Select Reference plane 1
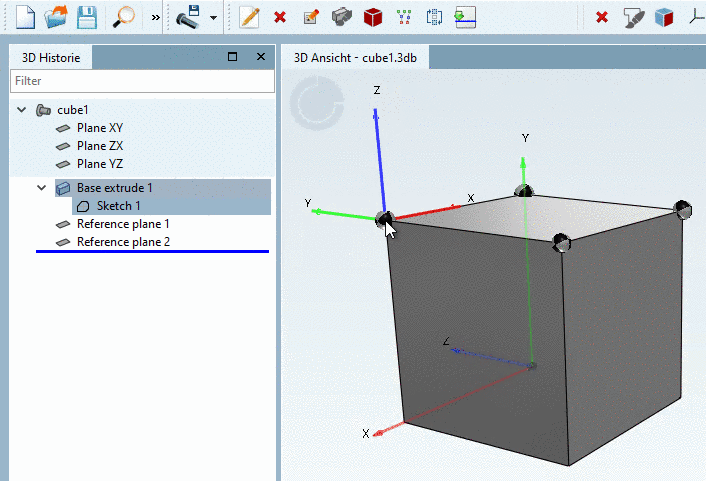Viewport: 706px width, 481px height. tap(123, 224)
